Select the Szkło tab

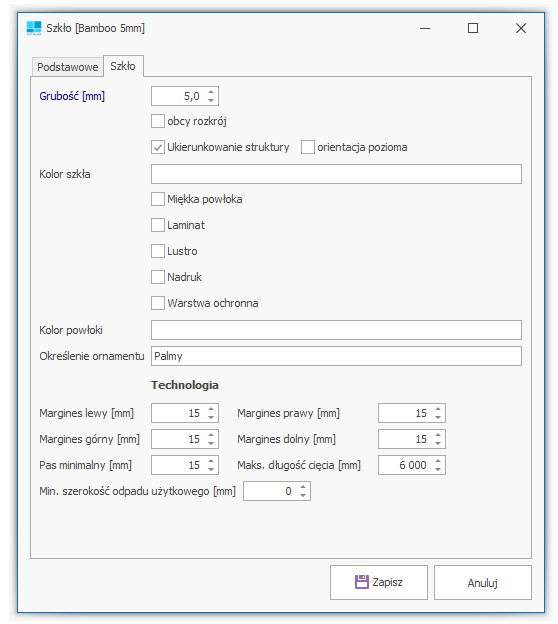(123, 66)
